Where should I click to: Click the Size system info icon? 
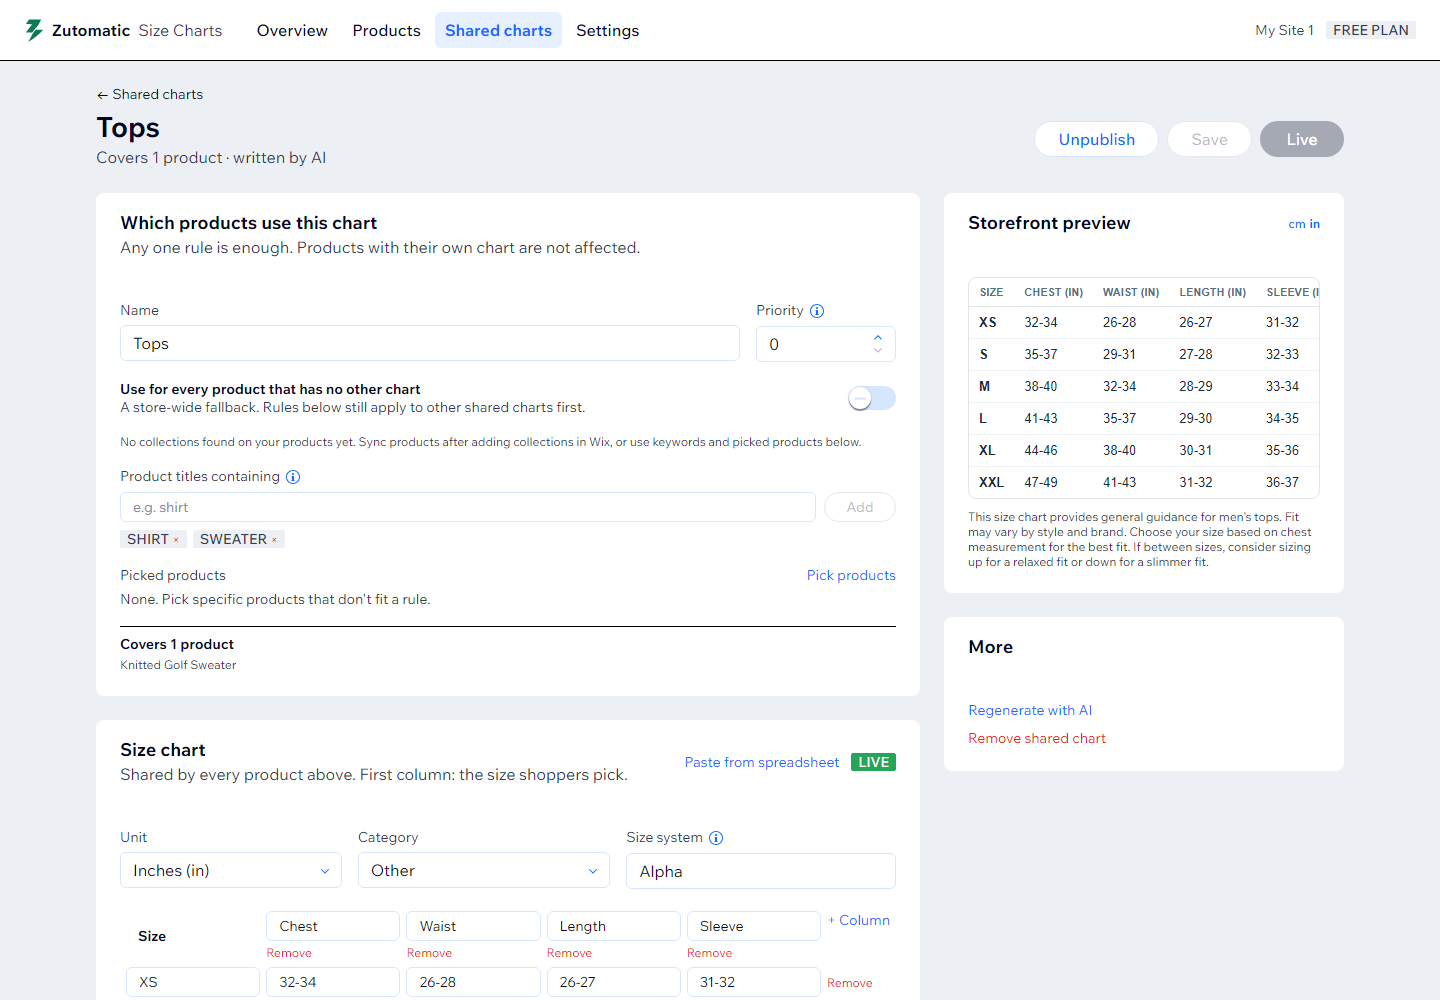click(x=716, y=838)
